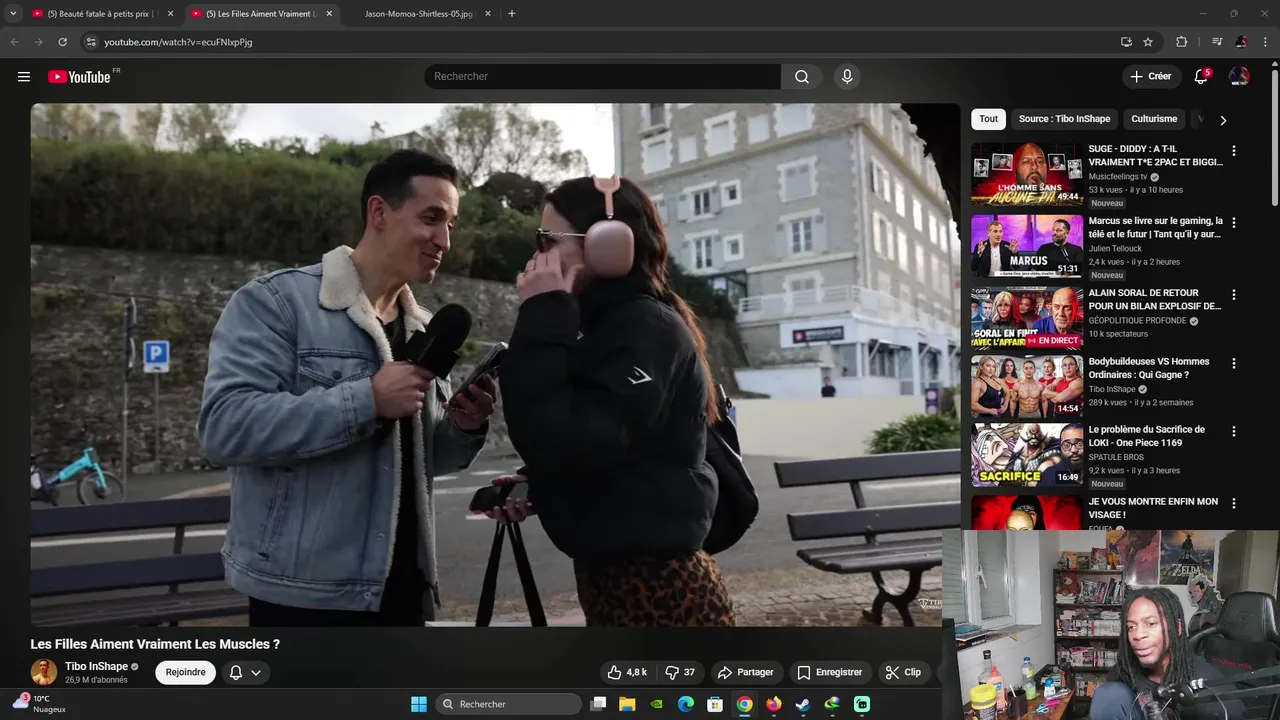Viewport: 1280px width, 720px height.
Task: Click the Créer button
Action: (x=1150, y=77)
